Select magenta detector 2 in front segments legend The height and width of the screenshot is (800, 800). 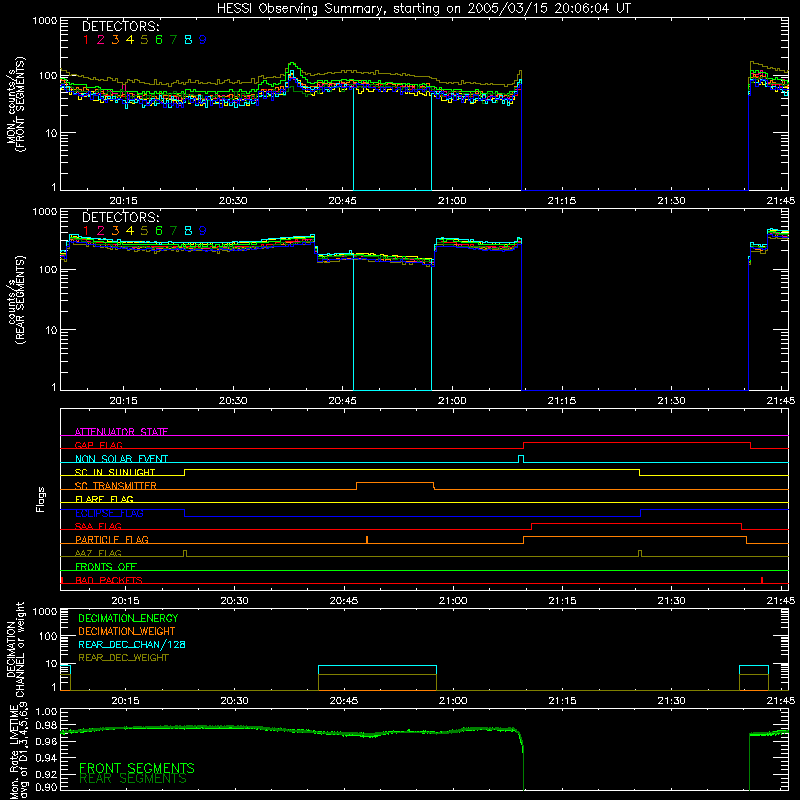click(x=101, y=40)
